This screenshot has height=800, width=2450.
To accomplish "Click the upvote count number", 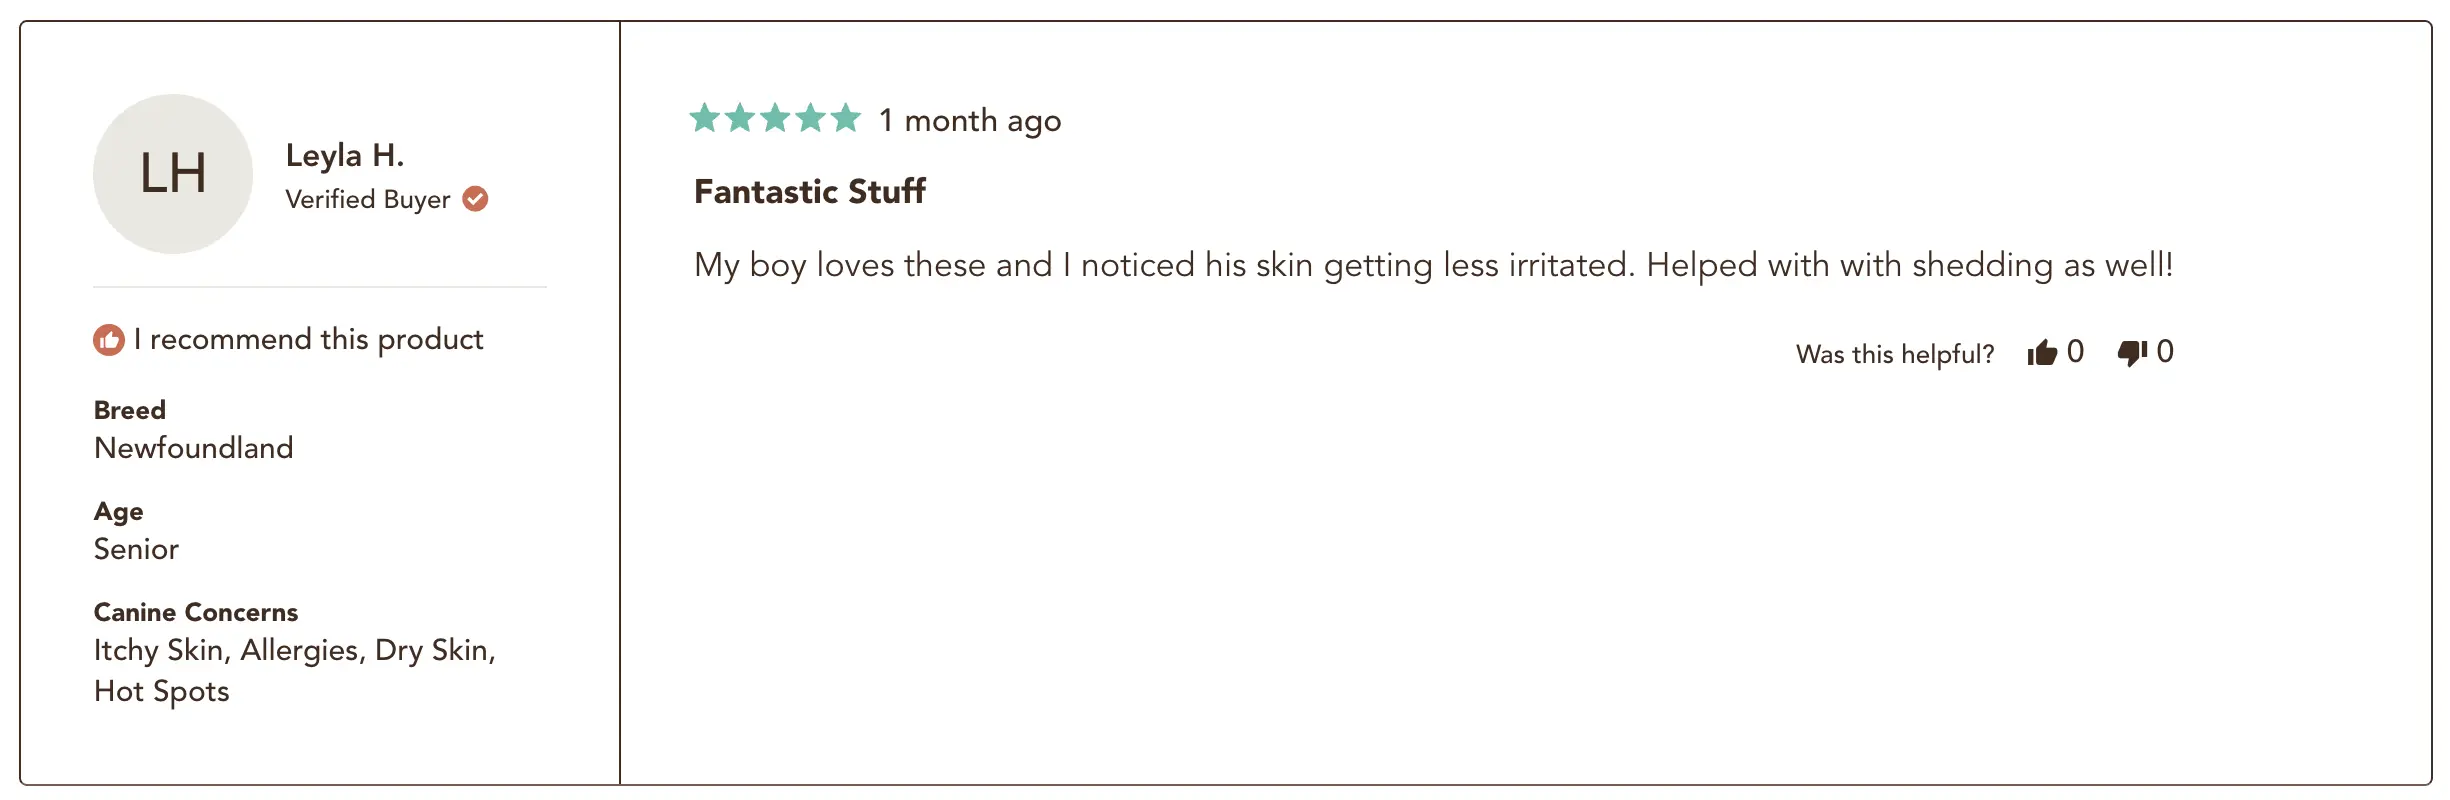I will pyautogui.click(x=2075, y=352).
